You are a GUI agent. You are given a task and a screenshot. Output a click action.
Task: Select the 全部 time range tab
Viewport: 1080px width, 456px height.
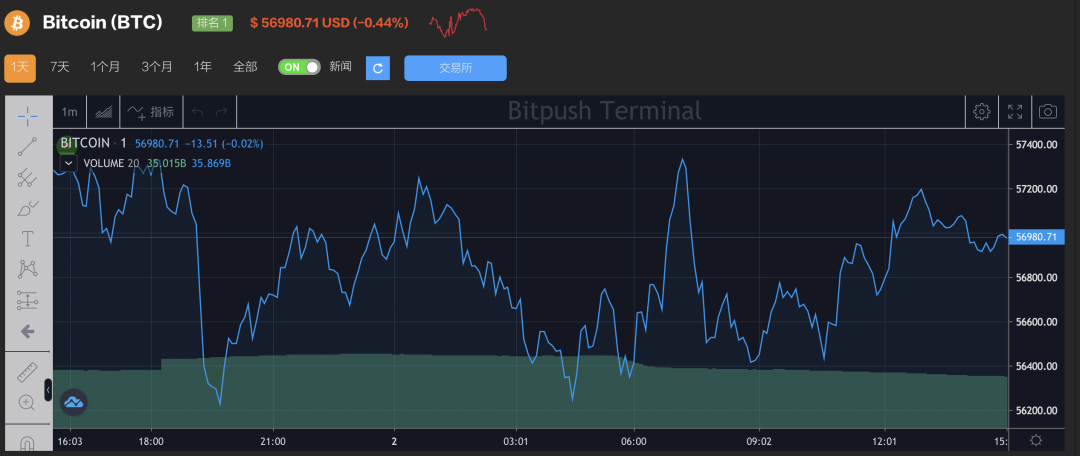click(x=245, y=68)
